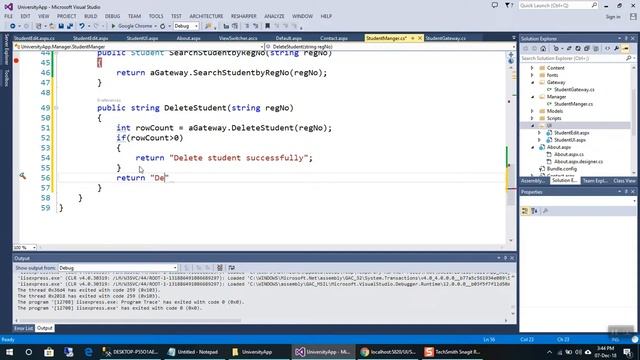Toggle word wrap icon in Output panel
Viewport: 640px width, 360px height.
232,268
